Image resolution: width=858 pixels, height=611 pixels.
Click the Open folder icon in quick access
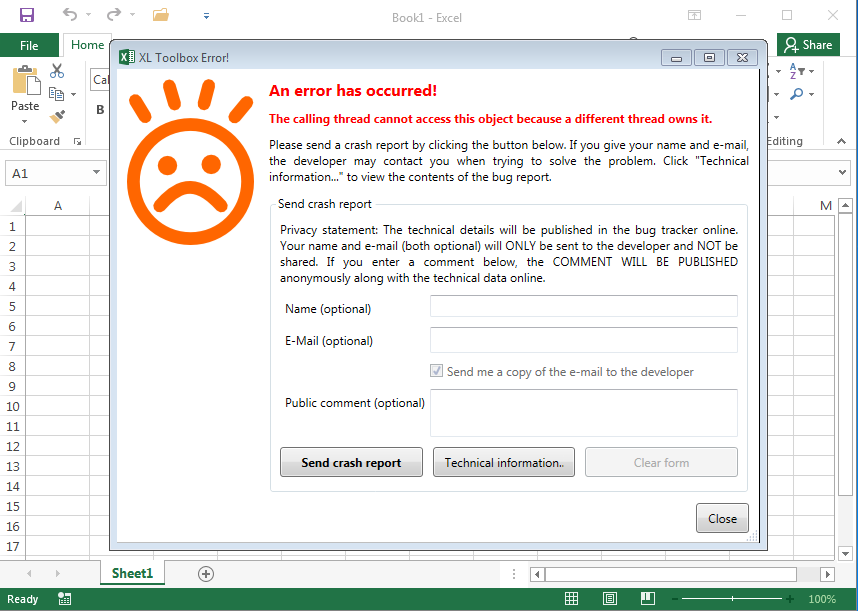coord(160,14)
